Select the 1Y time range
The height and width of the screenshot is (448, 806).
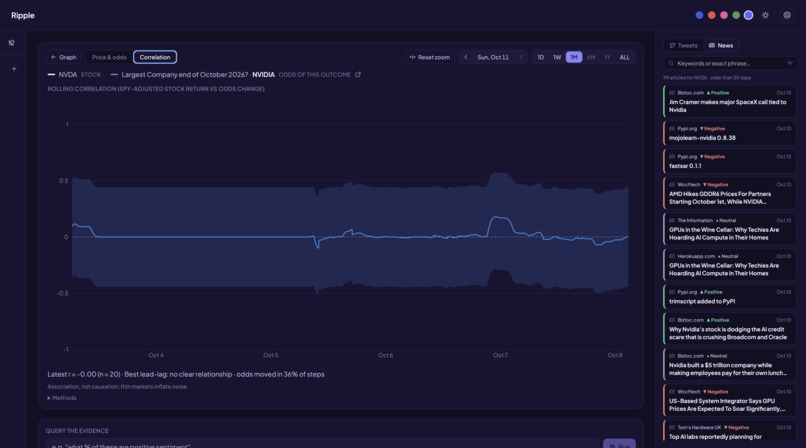[607, 57]
